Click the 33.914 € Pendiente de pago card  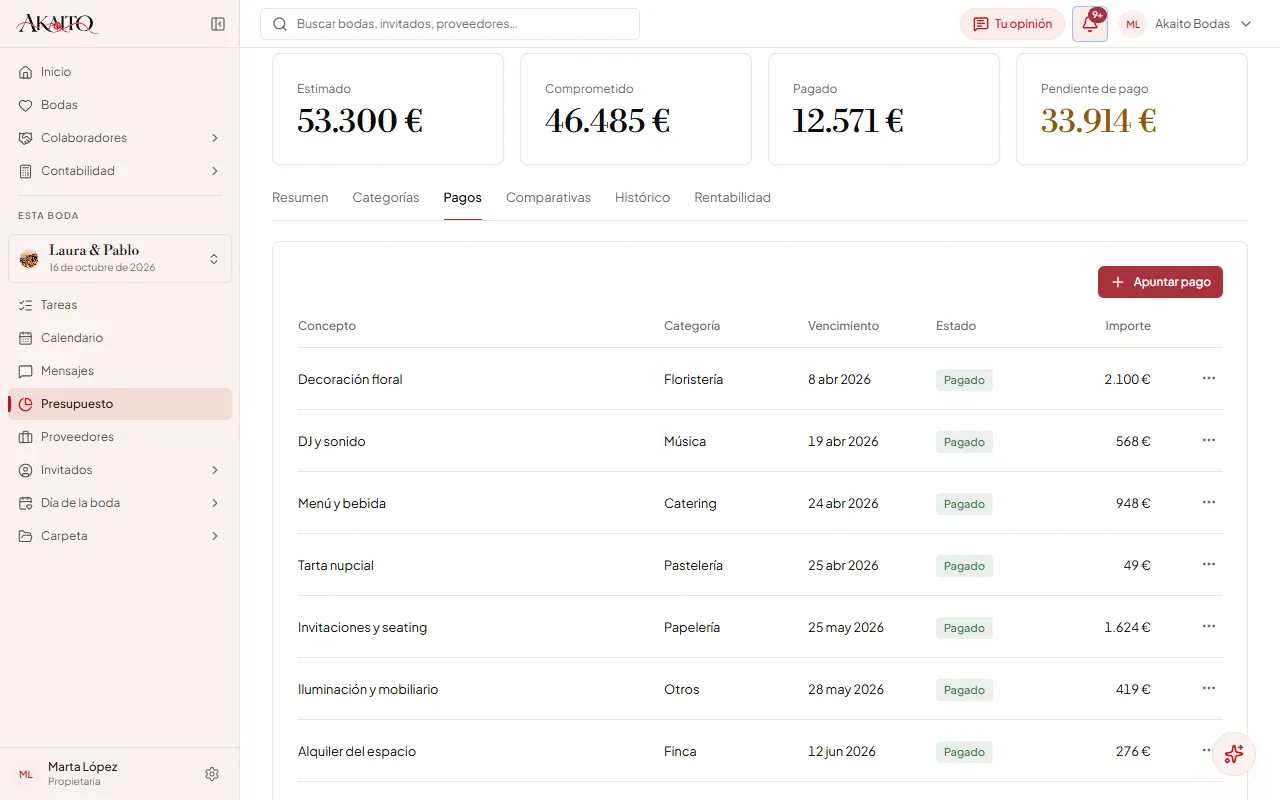(1132, 109)
